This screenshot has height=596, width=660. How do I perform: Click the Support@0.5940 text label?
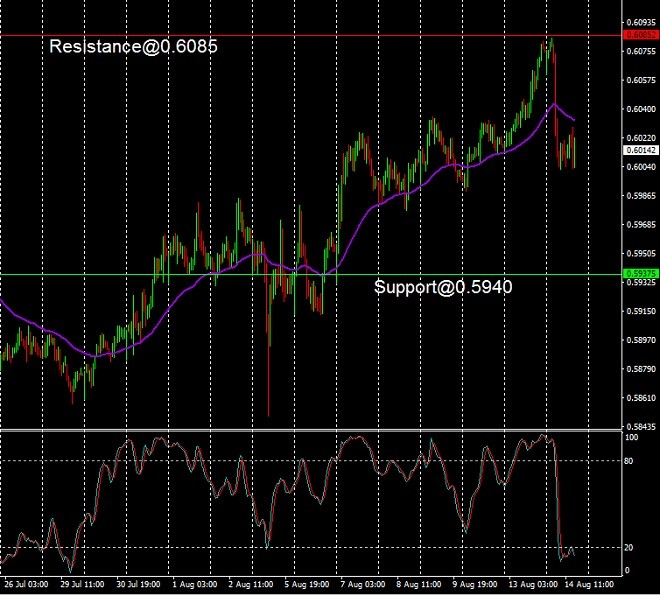(443, 287)
